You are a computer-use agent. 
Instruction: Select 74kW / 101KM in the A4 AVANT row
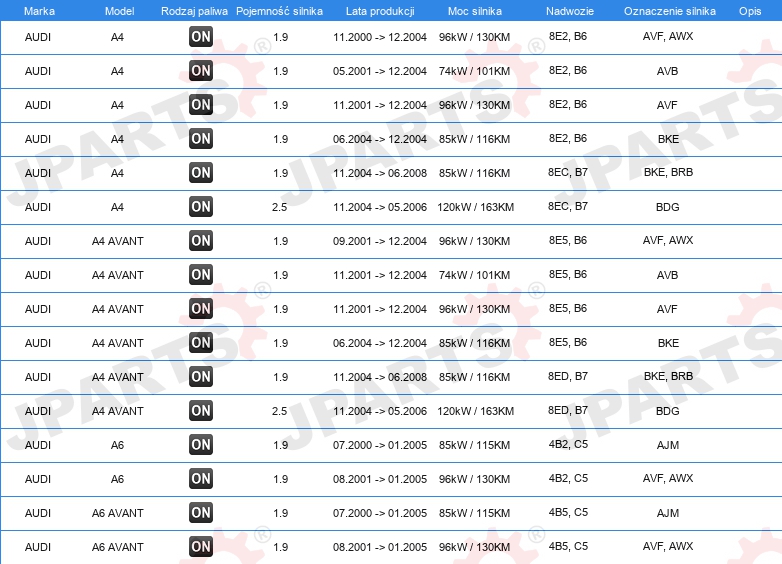(474, 275)
